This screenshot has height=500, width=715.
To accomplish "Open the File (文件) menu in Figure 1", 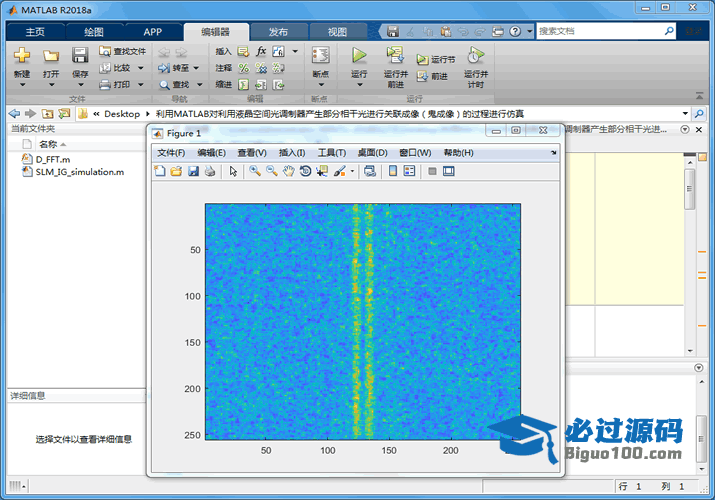I will click(171, 153).
